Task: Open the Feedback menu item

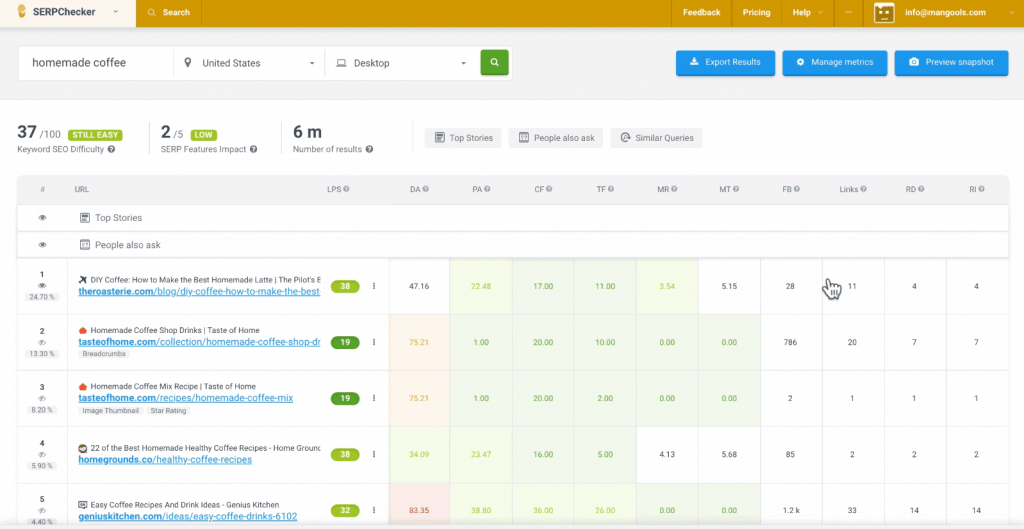Action: pos(701,12)
